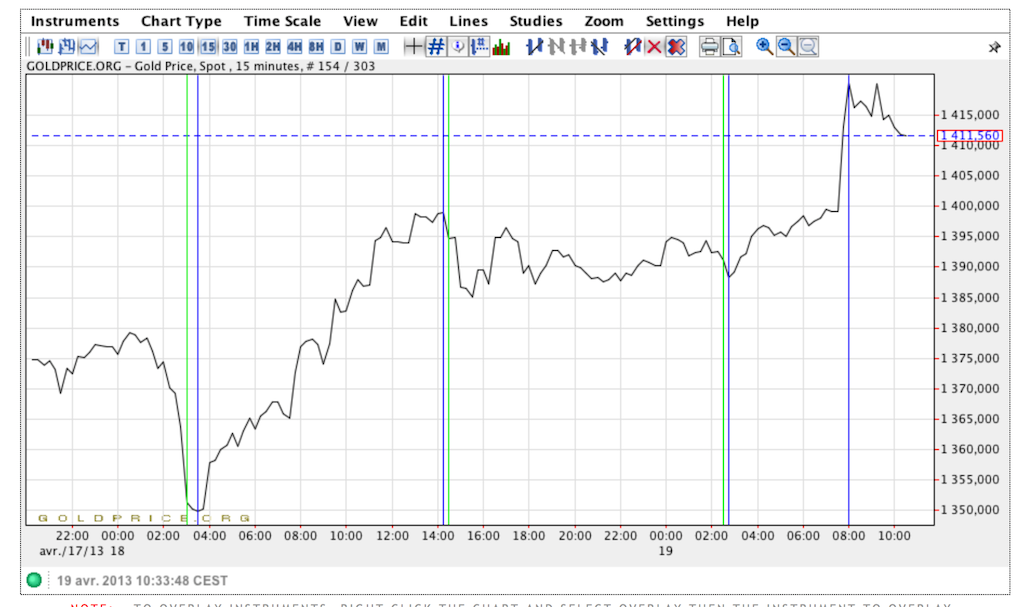
Task: Expand the Chart Type menu
Action: (181, 21)
